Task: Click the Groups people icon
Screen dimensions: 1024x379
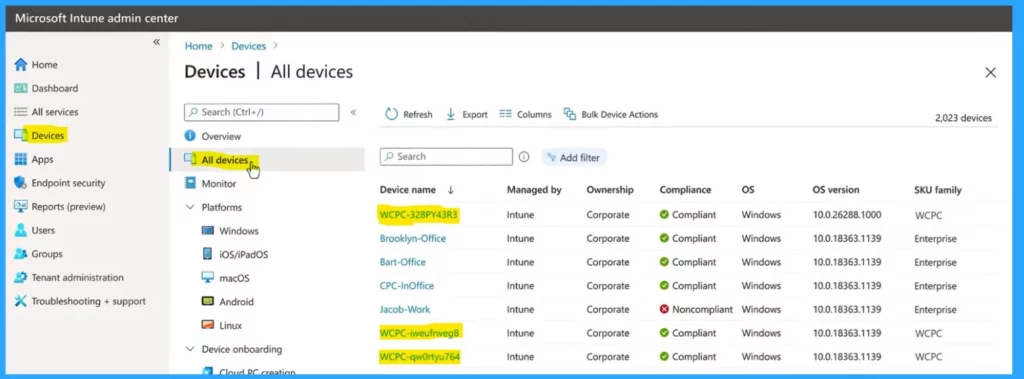Action: 20,254
